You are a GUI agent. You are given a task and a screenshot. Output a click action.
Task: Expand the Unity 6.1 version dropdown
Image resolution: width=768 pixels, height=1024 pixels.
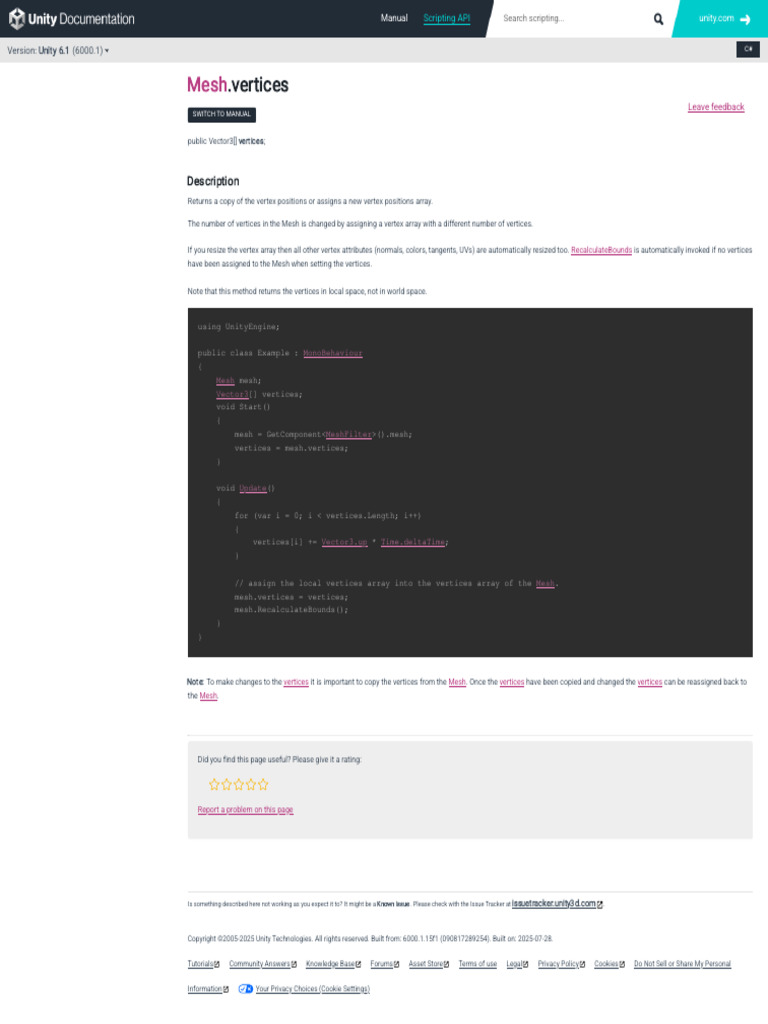tap(58, 50)
